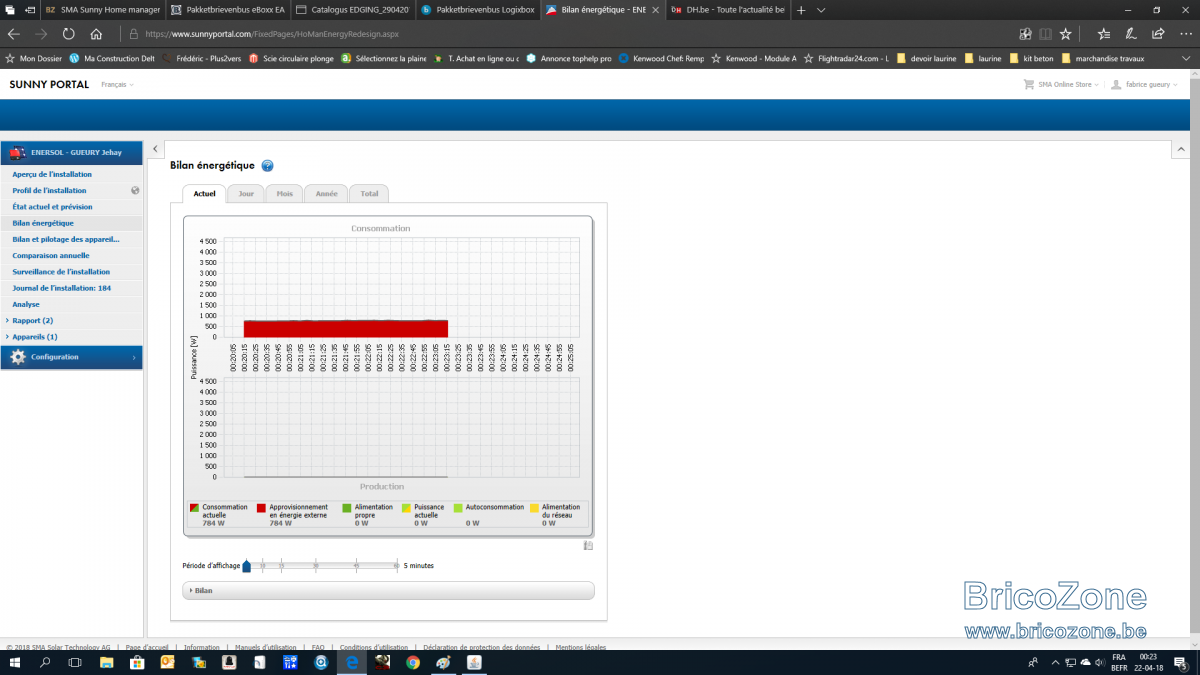This screenshot has width=1200, height=675.
Task: Reload the page with the refresh icon
Action: 68,33
